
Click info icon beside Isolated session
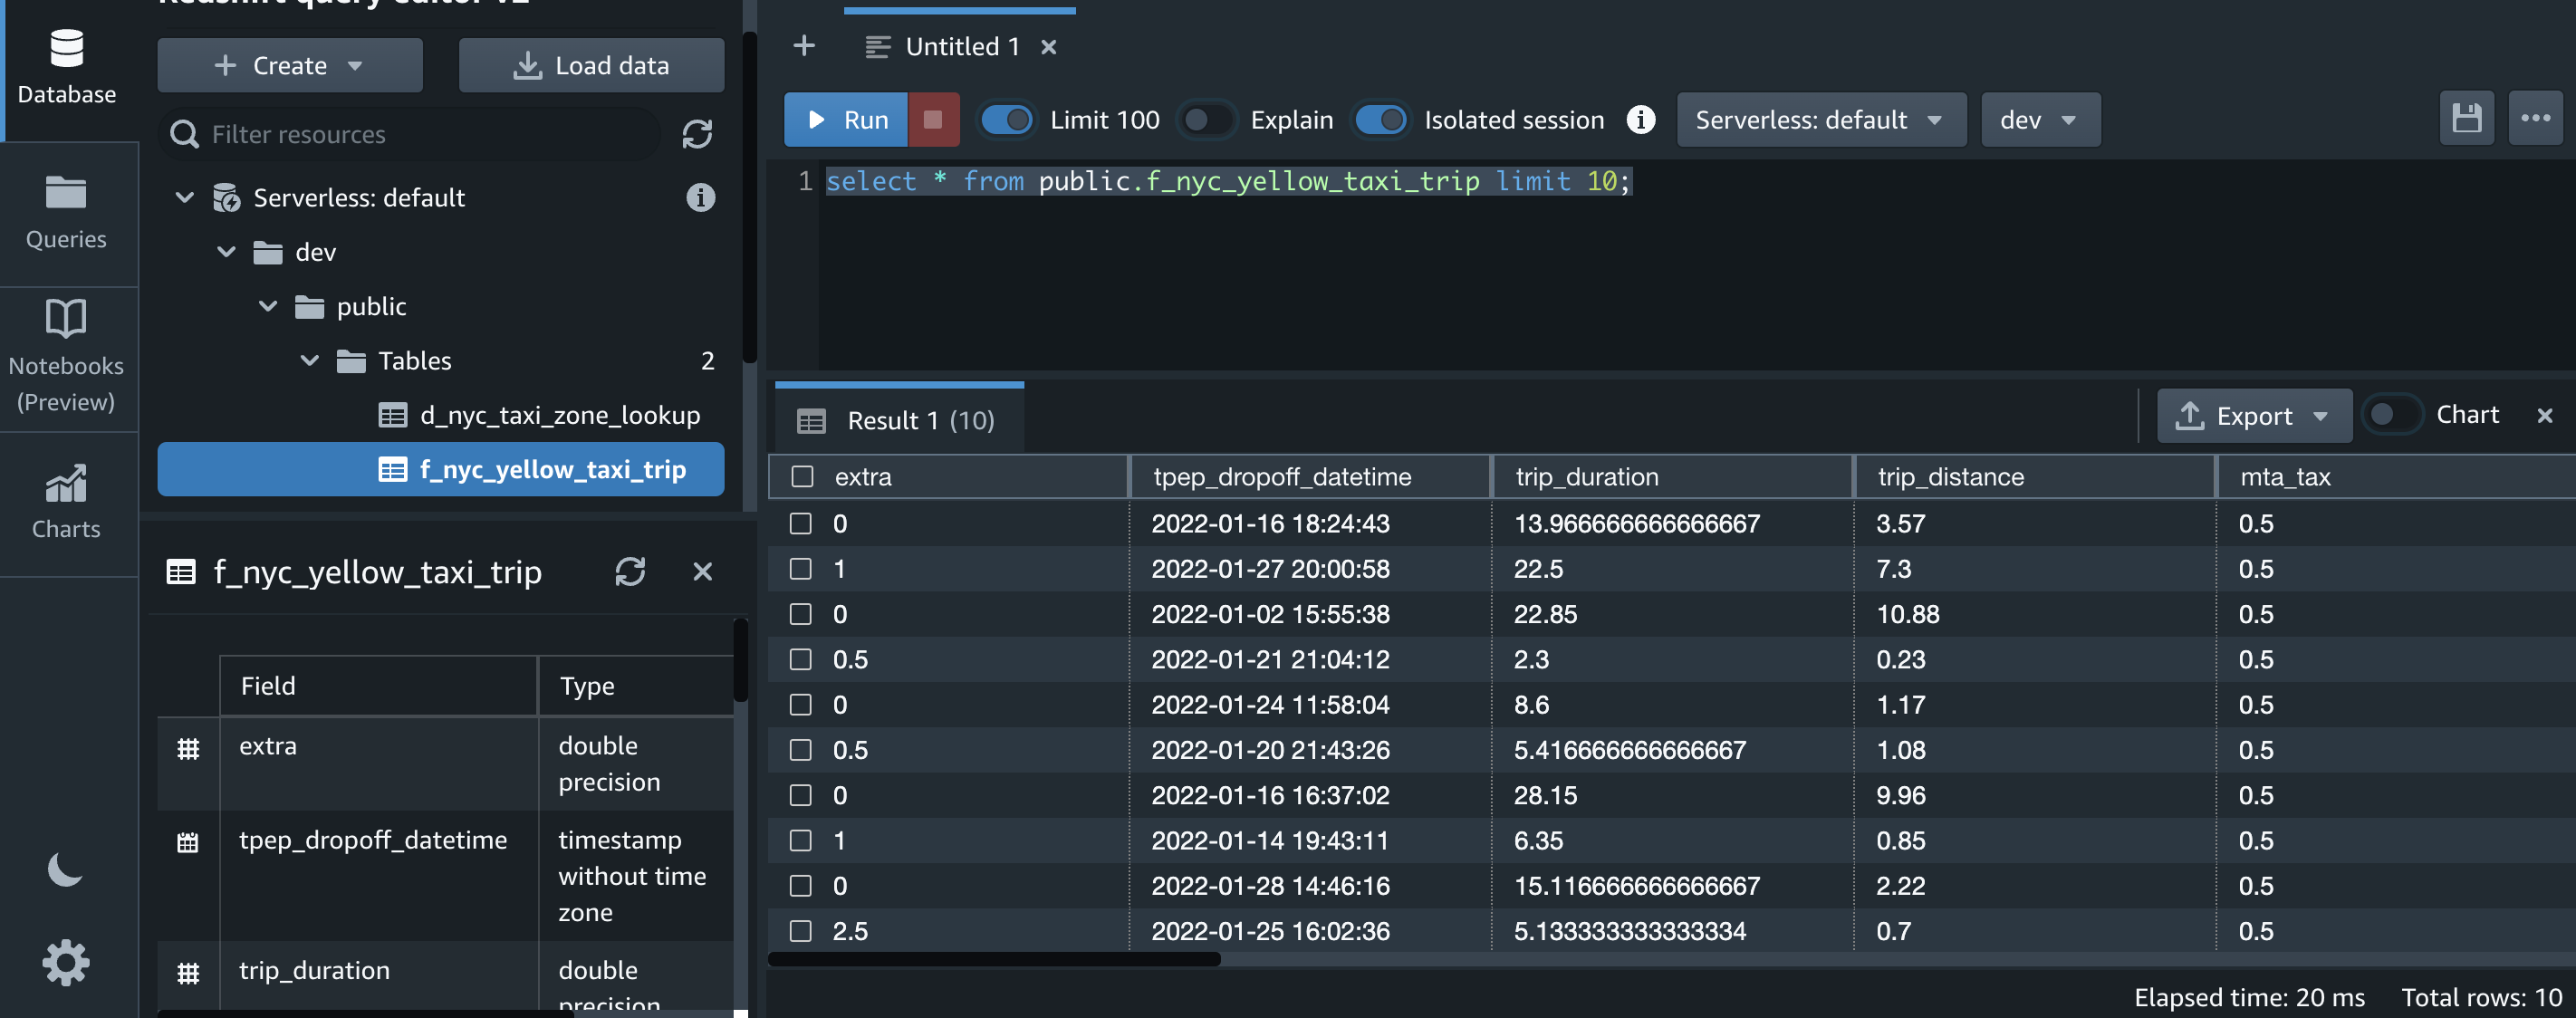(1640, 120)
